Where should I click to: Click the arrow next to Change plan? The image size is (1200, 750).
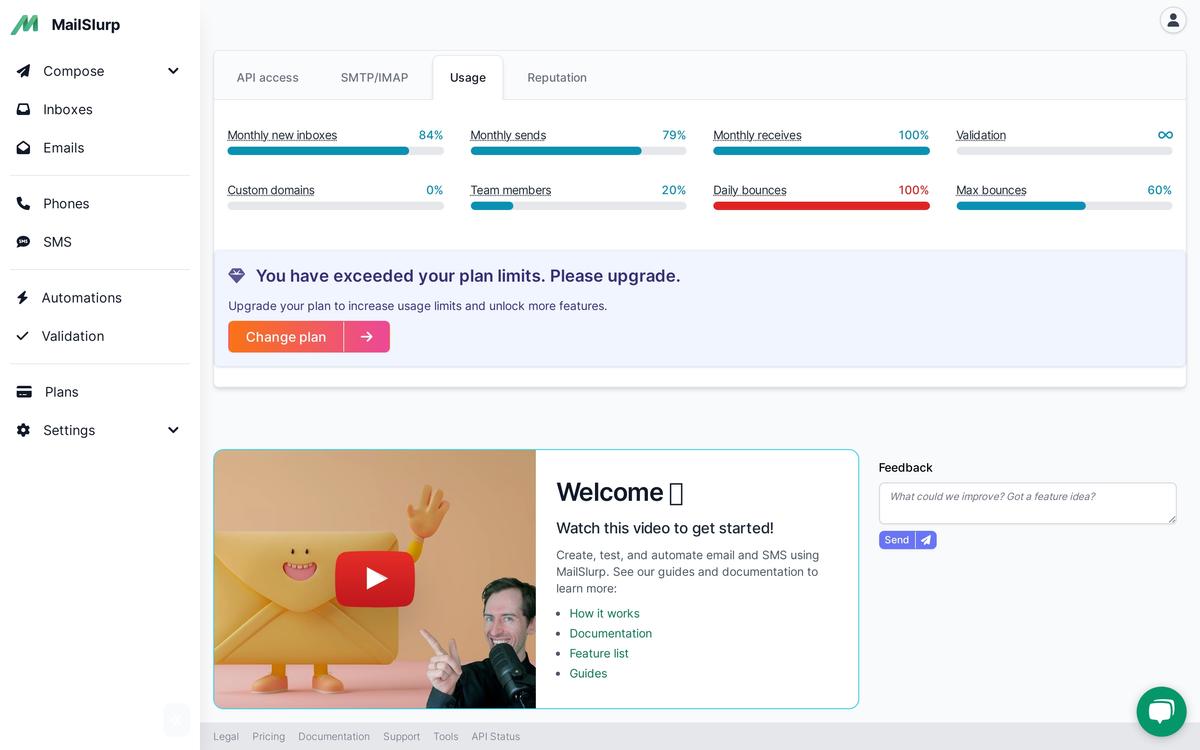(366, 337)
